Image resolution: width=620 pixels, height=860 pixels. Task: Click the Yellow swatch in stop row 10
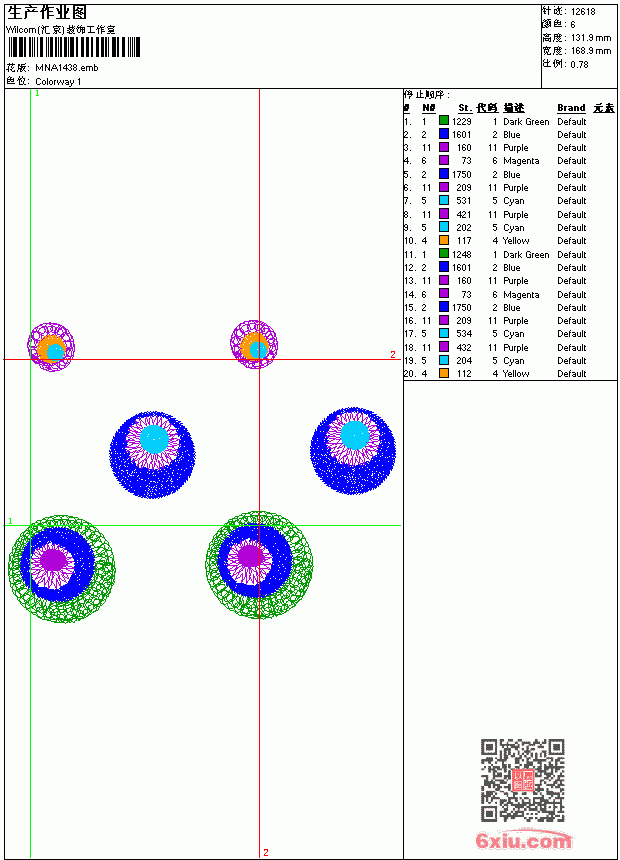point(444,240)
